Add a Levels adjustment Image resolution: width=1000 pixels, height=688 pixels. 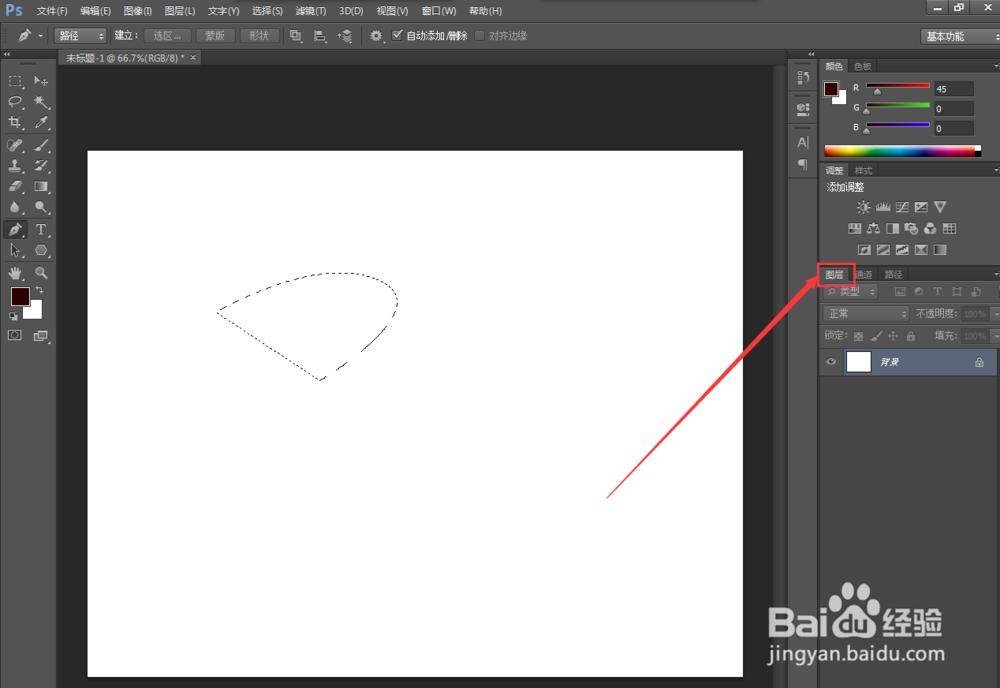pos(883,207)
